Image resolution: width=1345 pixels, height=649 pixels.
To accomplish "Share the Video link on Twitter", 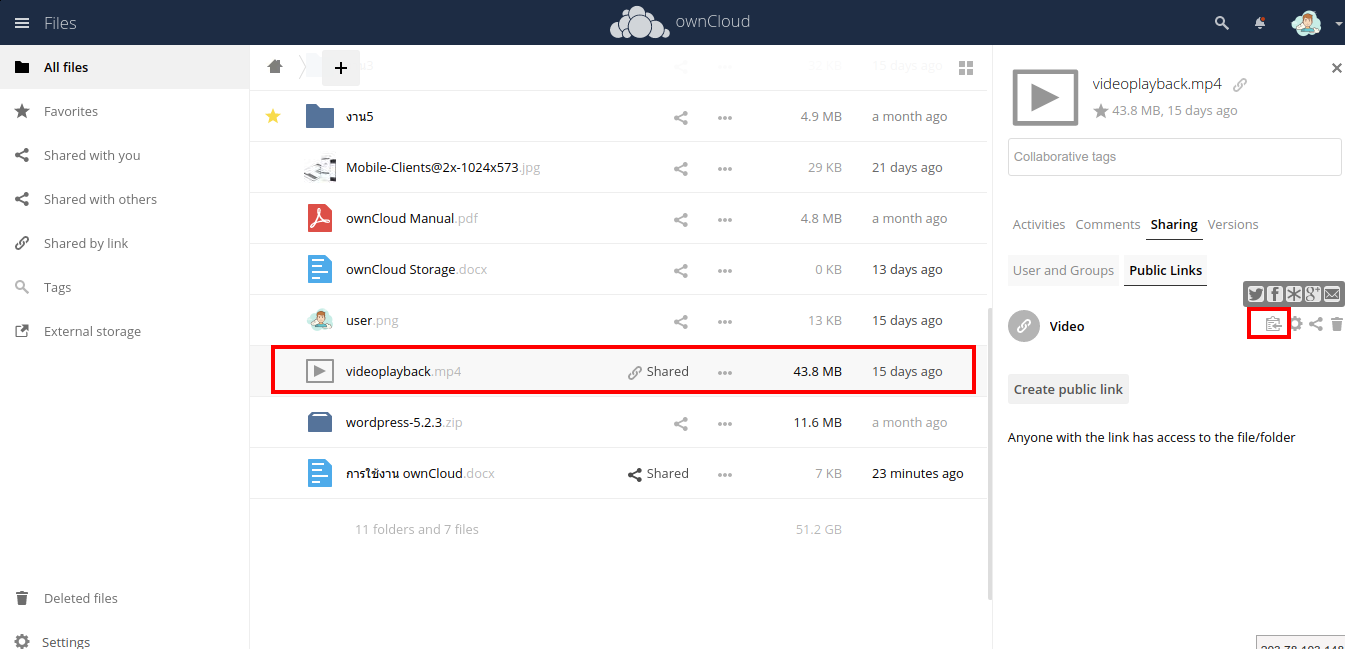I will pos(1256,294).
